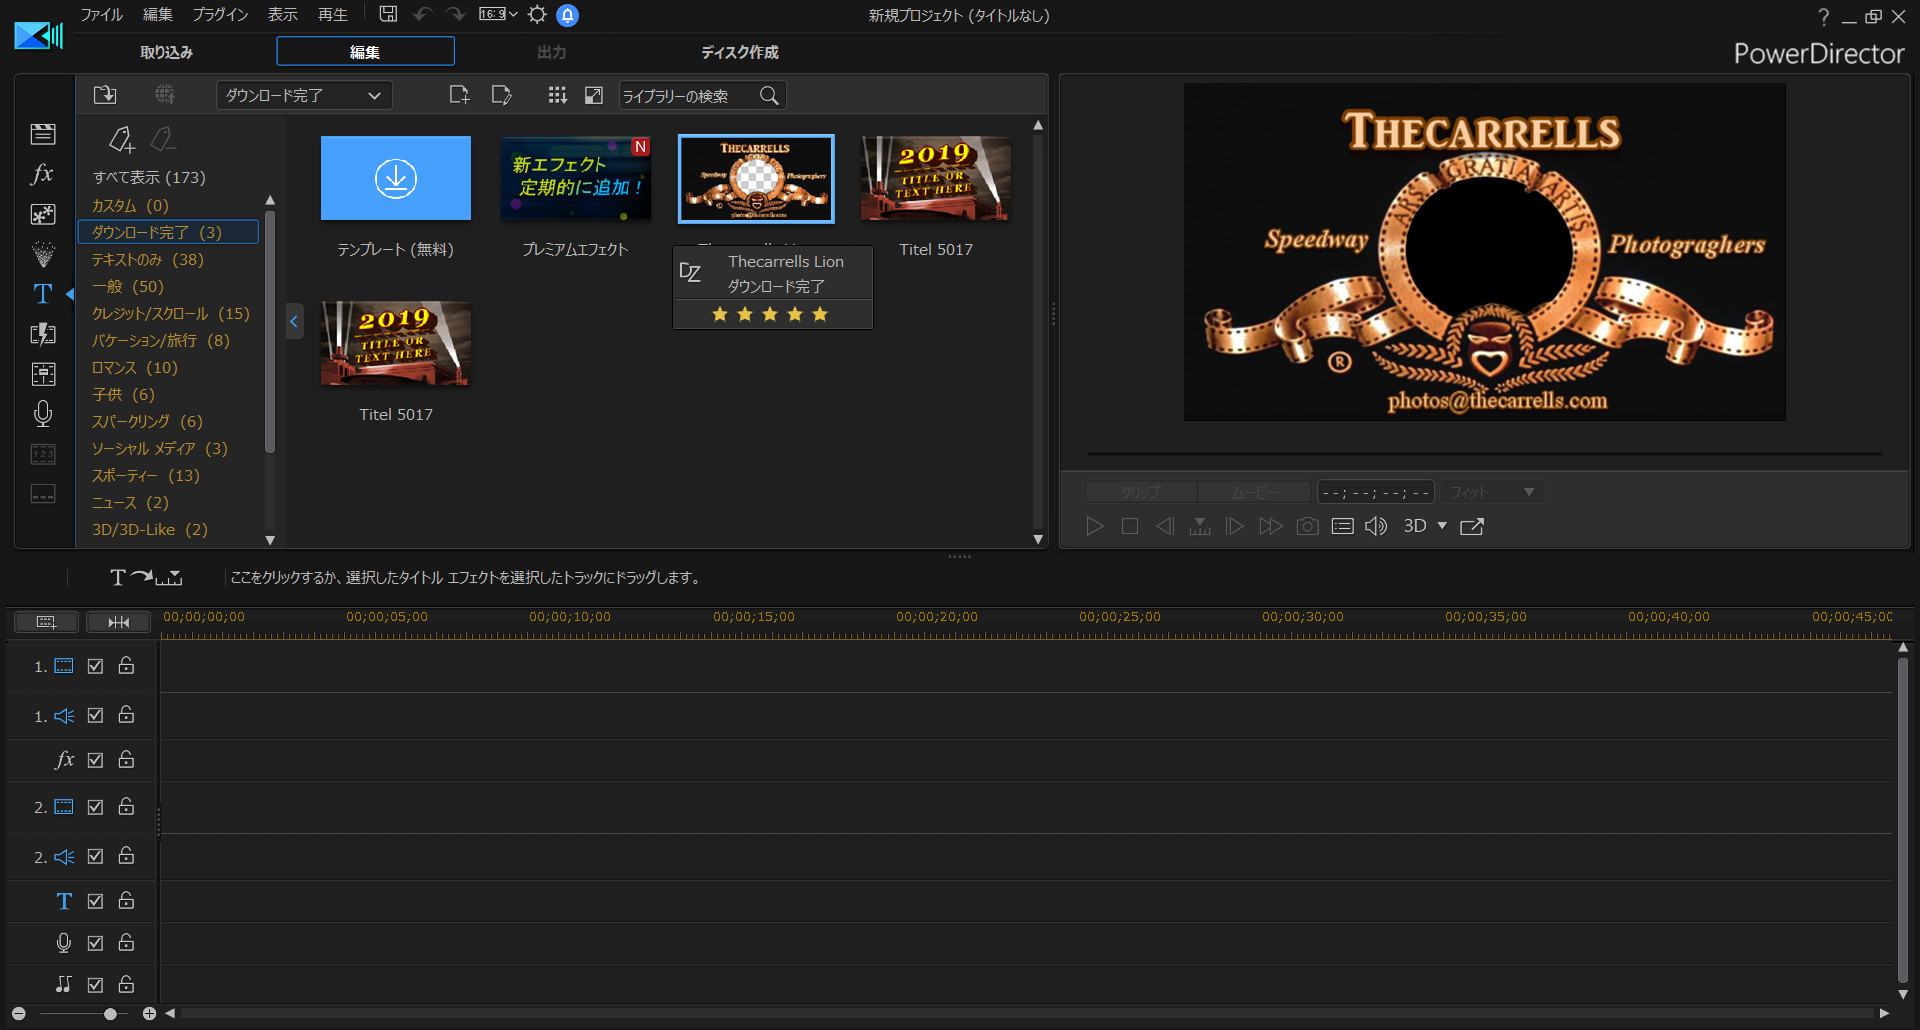Open the ダウンロード完了 filter dropdown
The image size is (1920, 1030).
304,95
